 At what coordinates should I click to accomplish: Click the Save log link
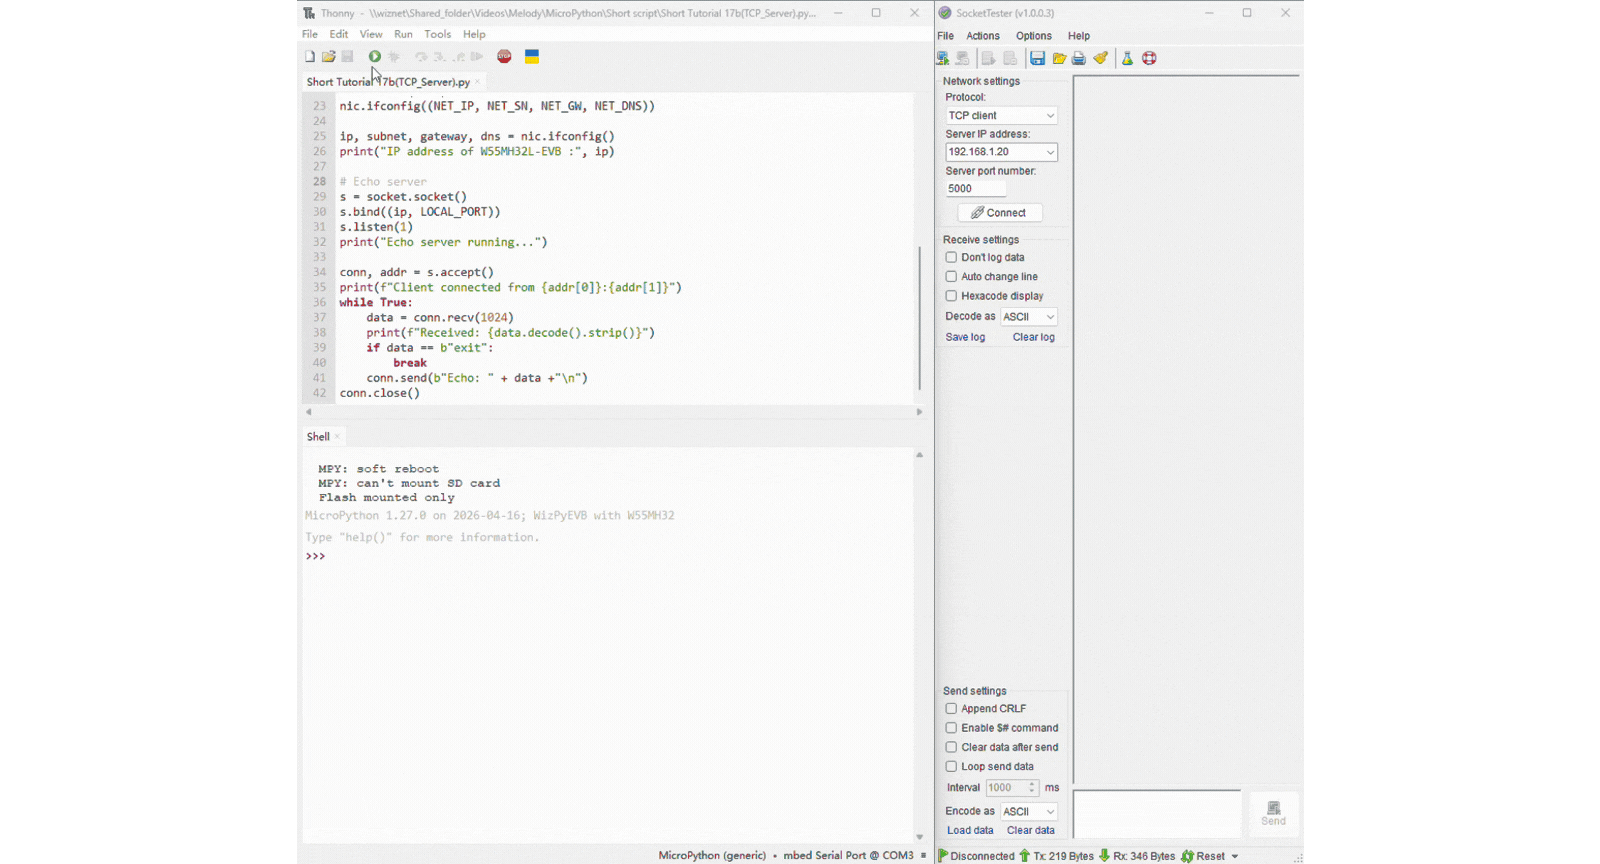pos(965,337)
